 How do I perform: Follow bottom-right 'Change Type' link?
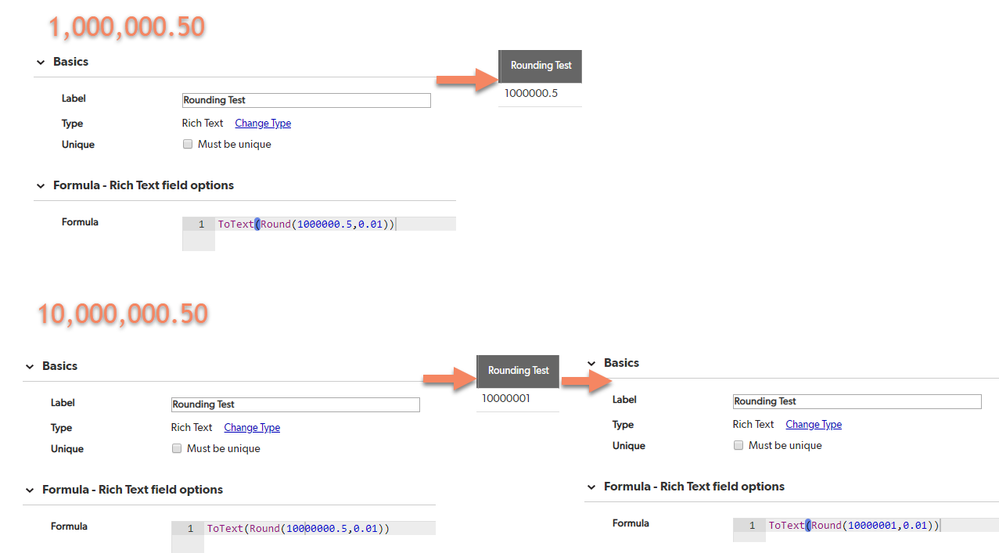click(x=813, y=424)
